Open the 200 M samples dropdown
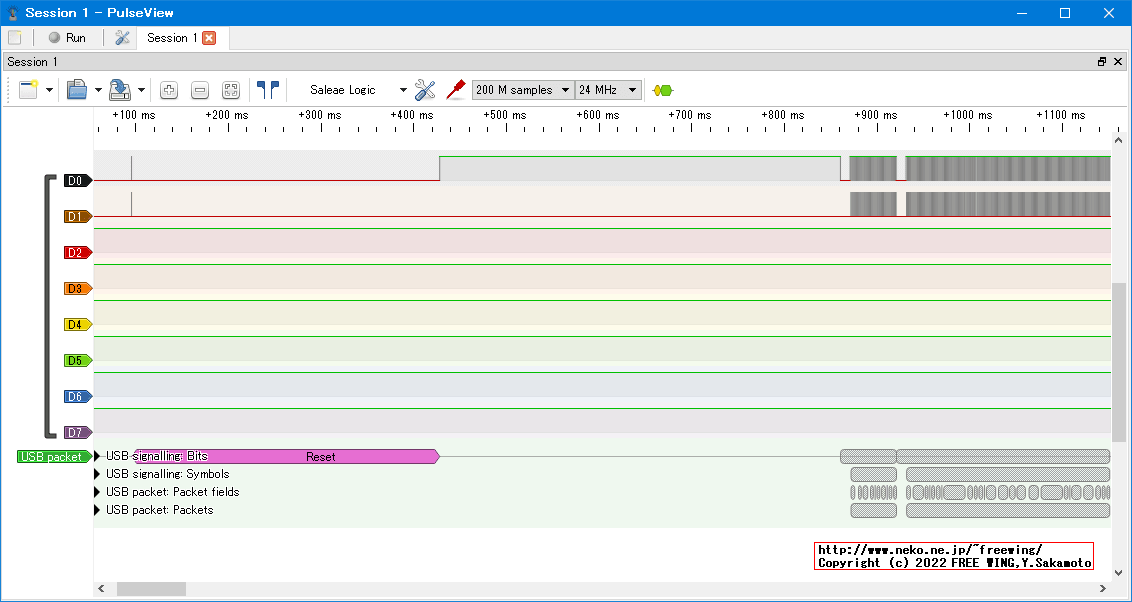 pyautogui.click(x=523, y=90)
